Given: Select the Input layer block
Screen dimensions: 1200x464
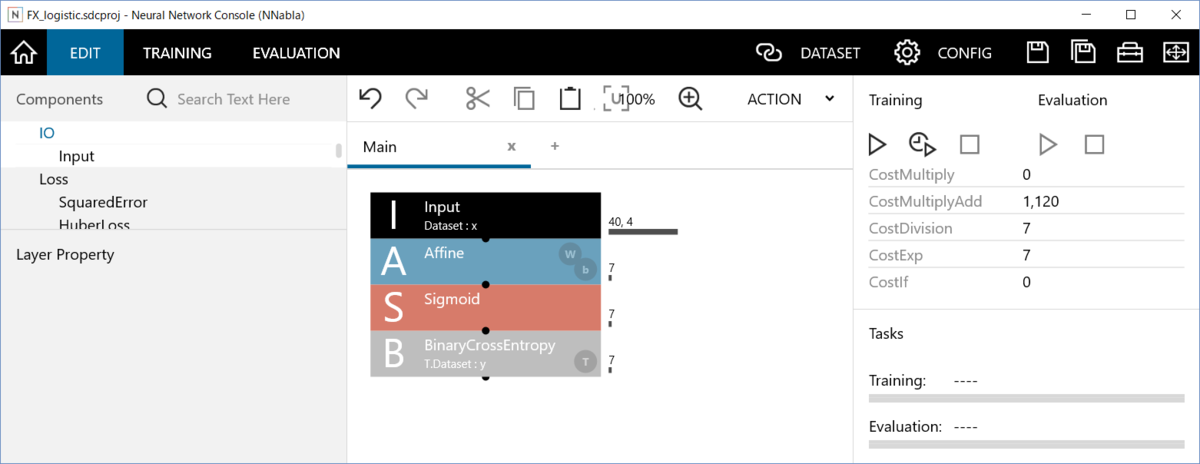Looking at the screenshot, I should click(x=486, y=215).
